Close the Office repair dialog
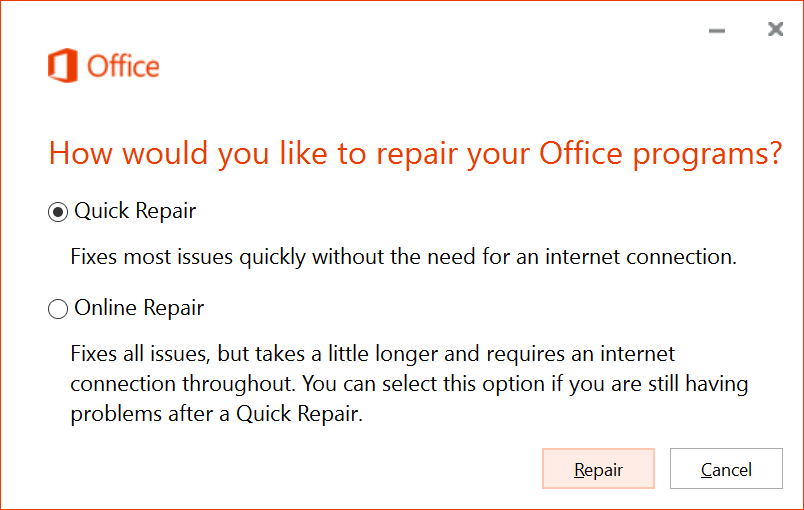The height and width of the screenshot is (510, 804). point(775,30)
